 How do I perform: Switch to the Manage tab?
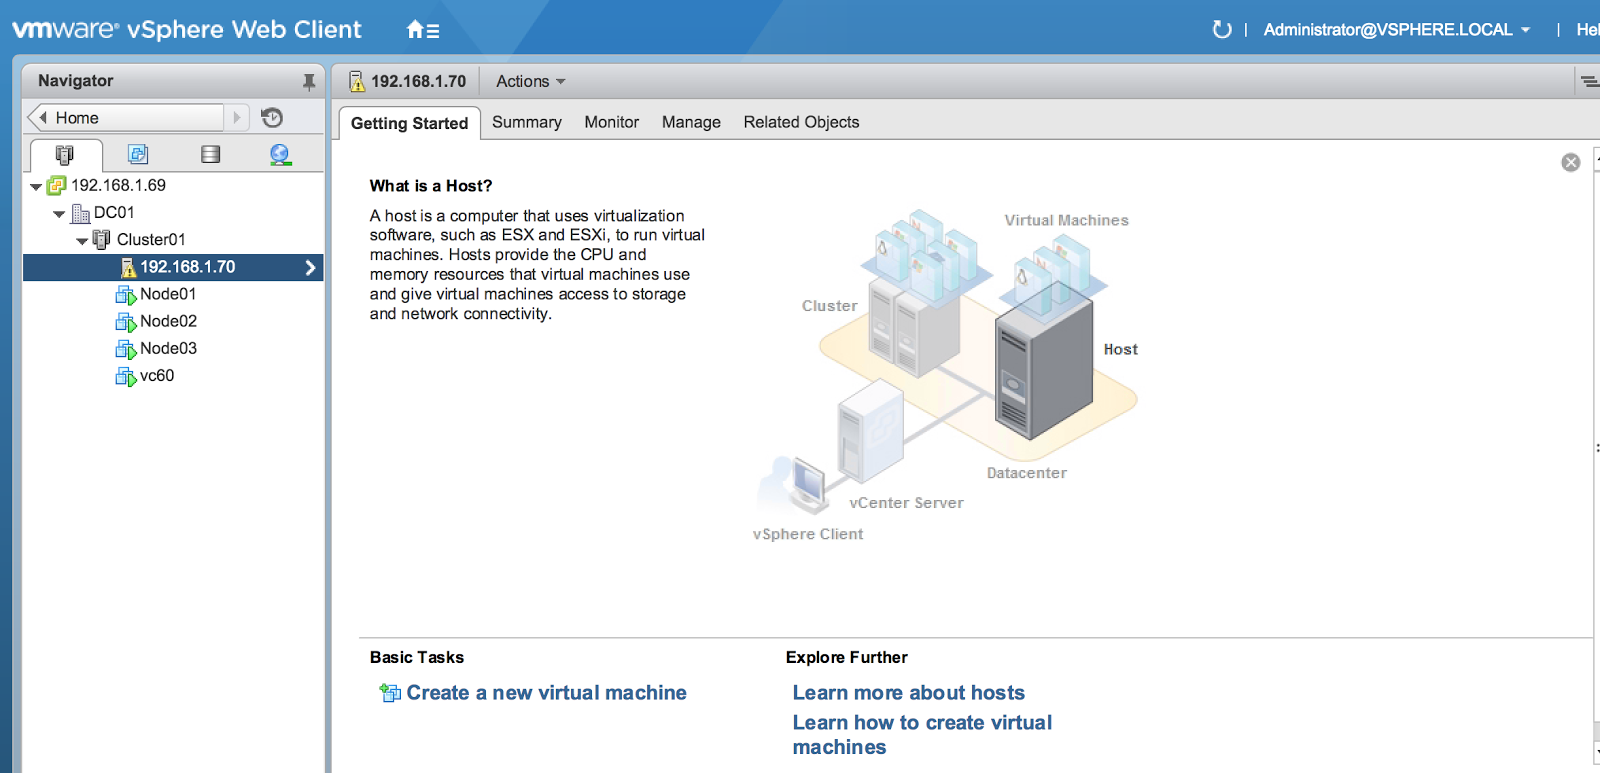click(691, 122)
